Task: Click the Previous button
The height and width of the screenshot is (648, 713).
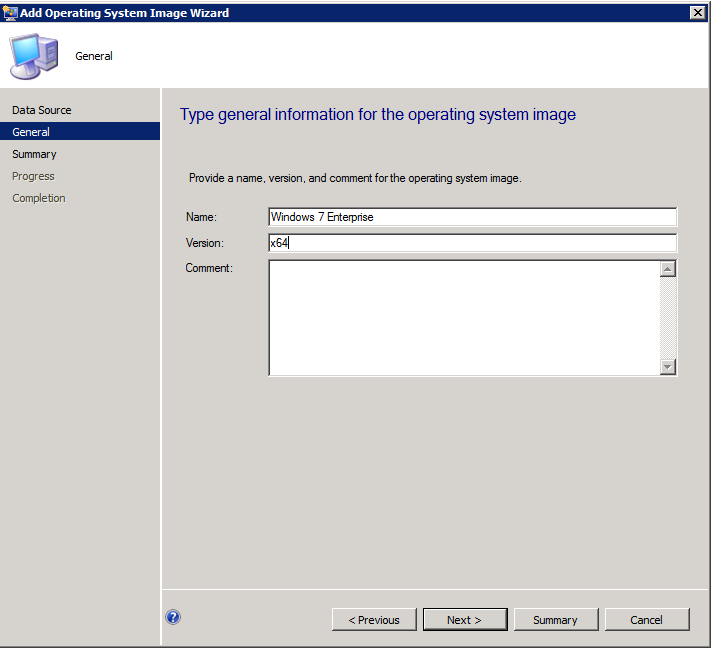Action: click(x=374, y=620)
